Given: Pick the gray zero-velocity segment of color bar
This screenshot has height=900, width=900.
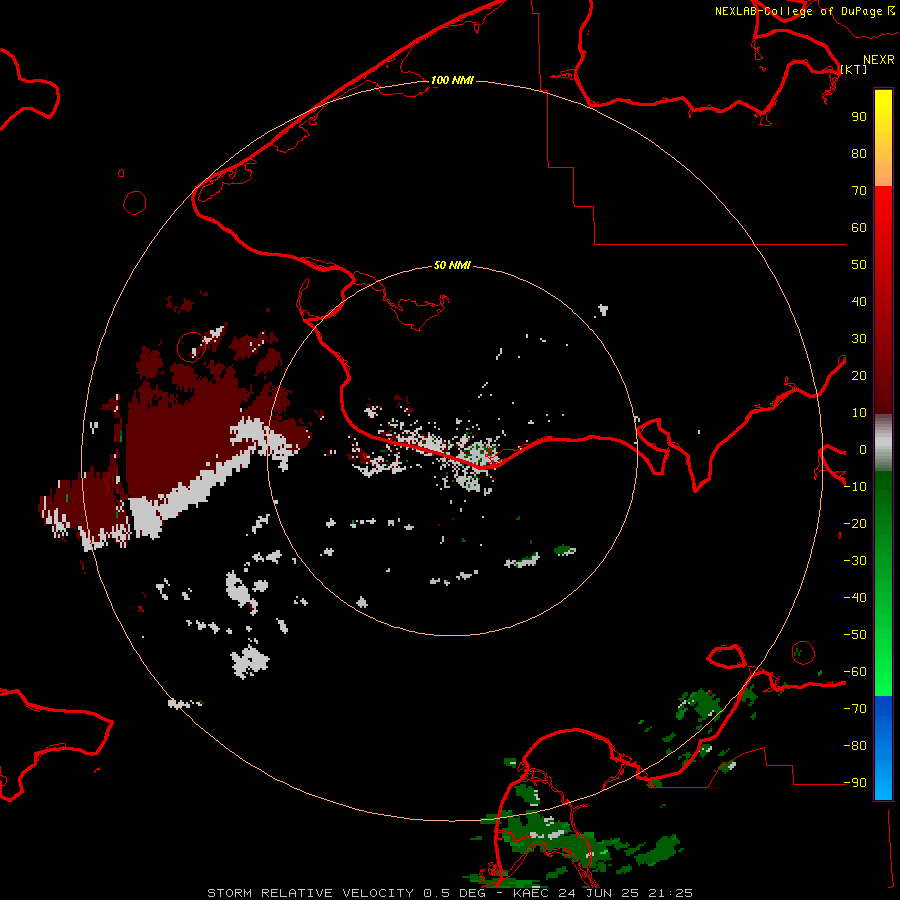Looking at the screenshot, I should click(x=883, y=443).
